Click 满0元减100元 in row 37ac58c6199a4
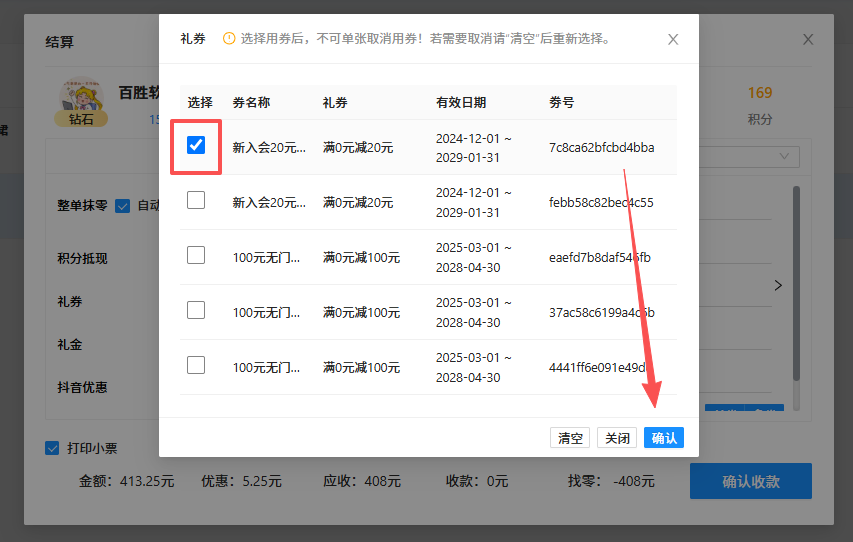The height and width of the screenshot is (542, 853). click(x=361, y=312)
